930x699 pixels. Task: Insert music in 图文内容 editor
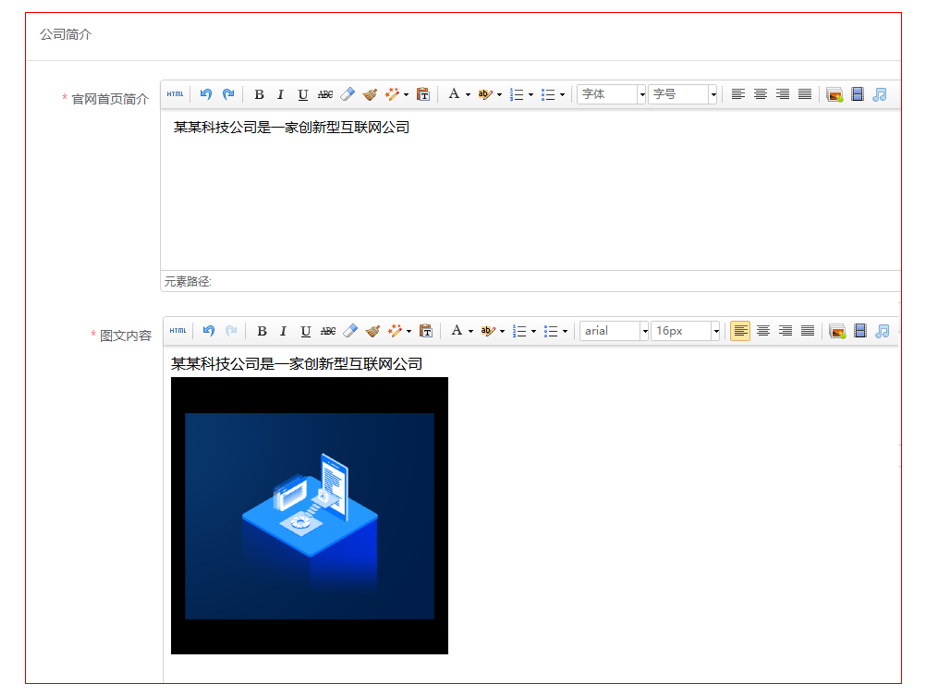883,331
